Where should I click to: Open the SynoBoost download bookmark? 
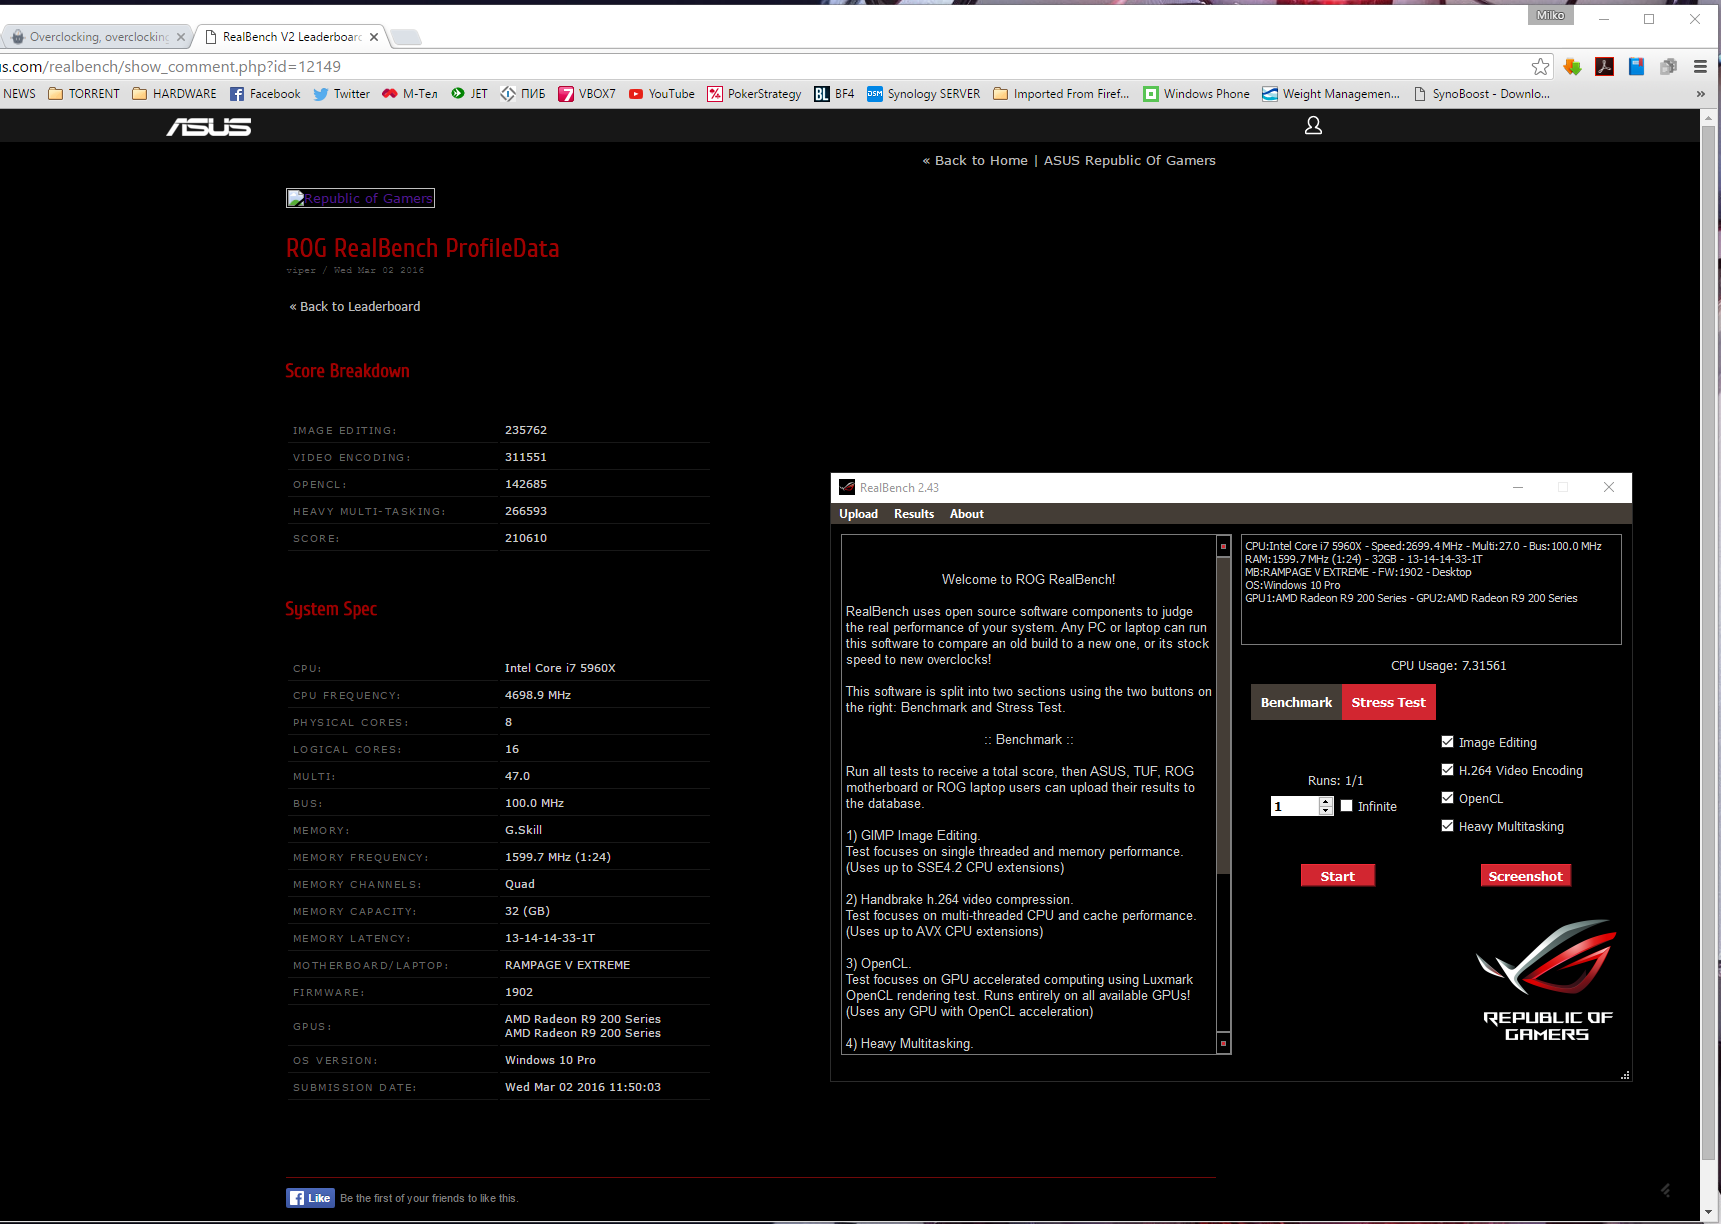1481,94
